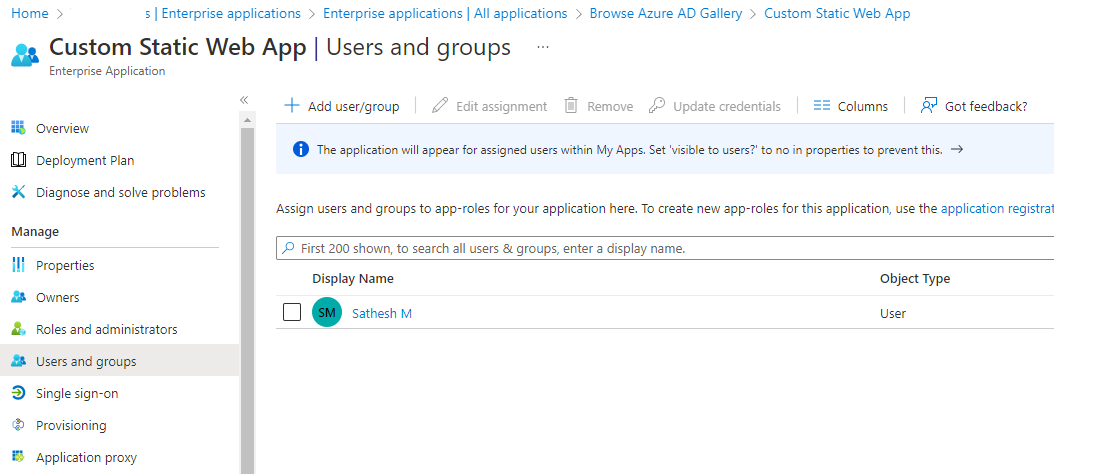Sort by Display Name column header

352,279
